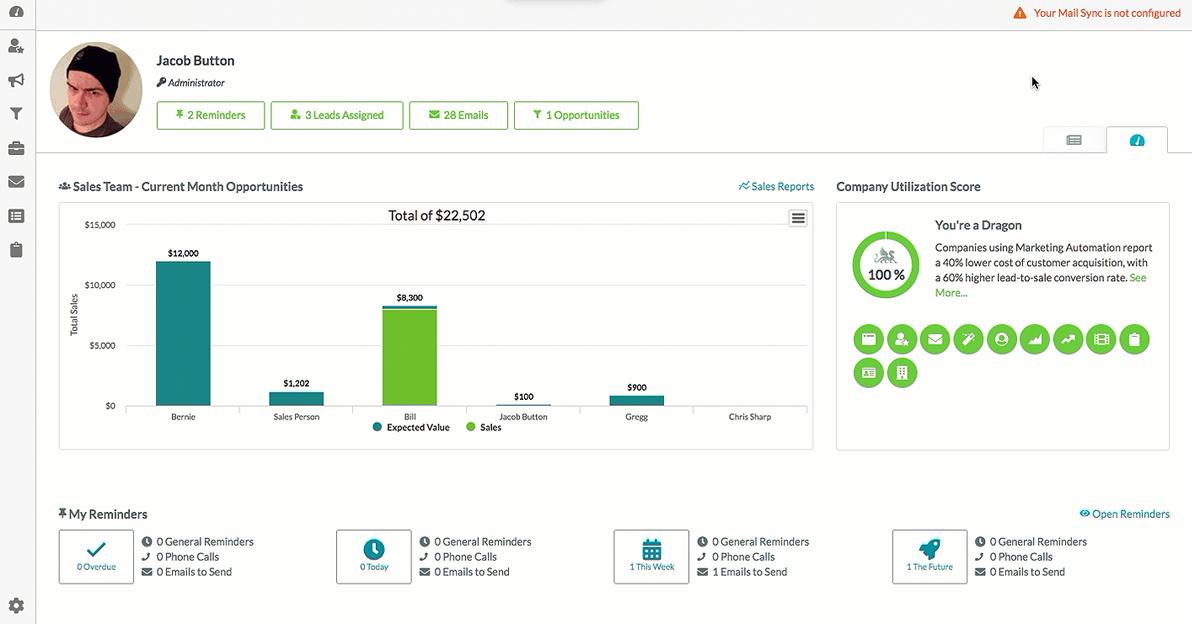Click Jacob Button's profile photo
The height and width of the screenshot is (629, 1200).
tap(96, 90)
